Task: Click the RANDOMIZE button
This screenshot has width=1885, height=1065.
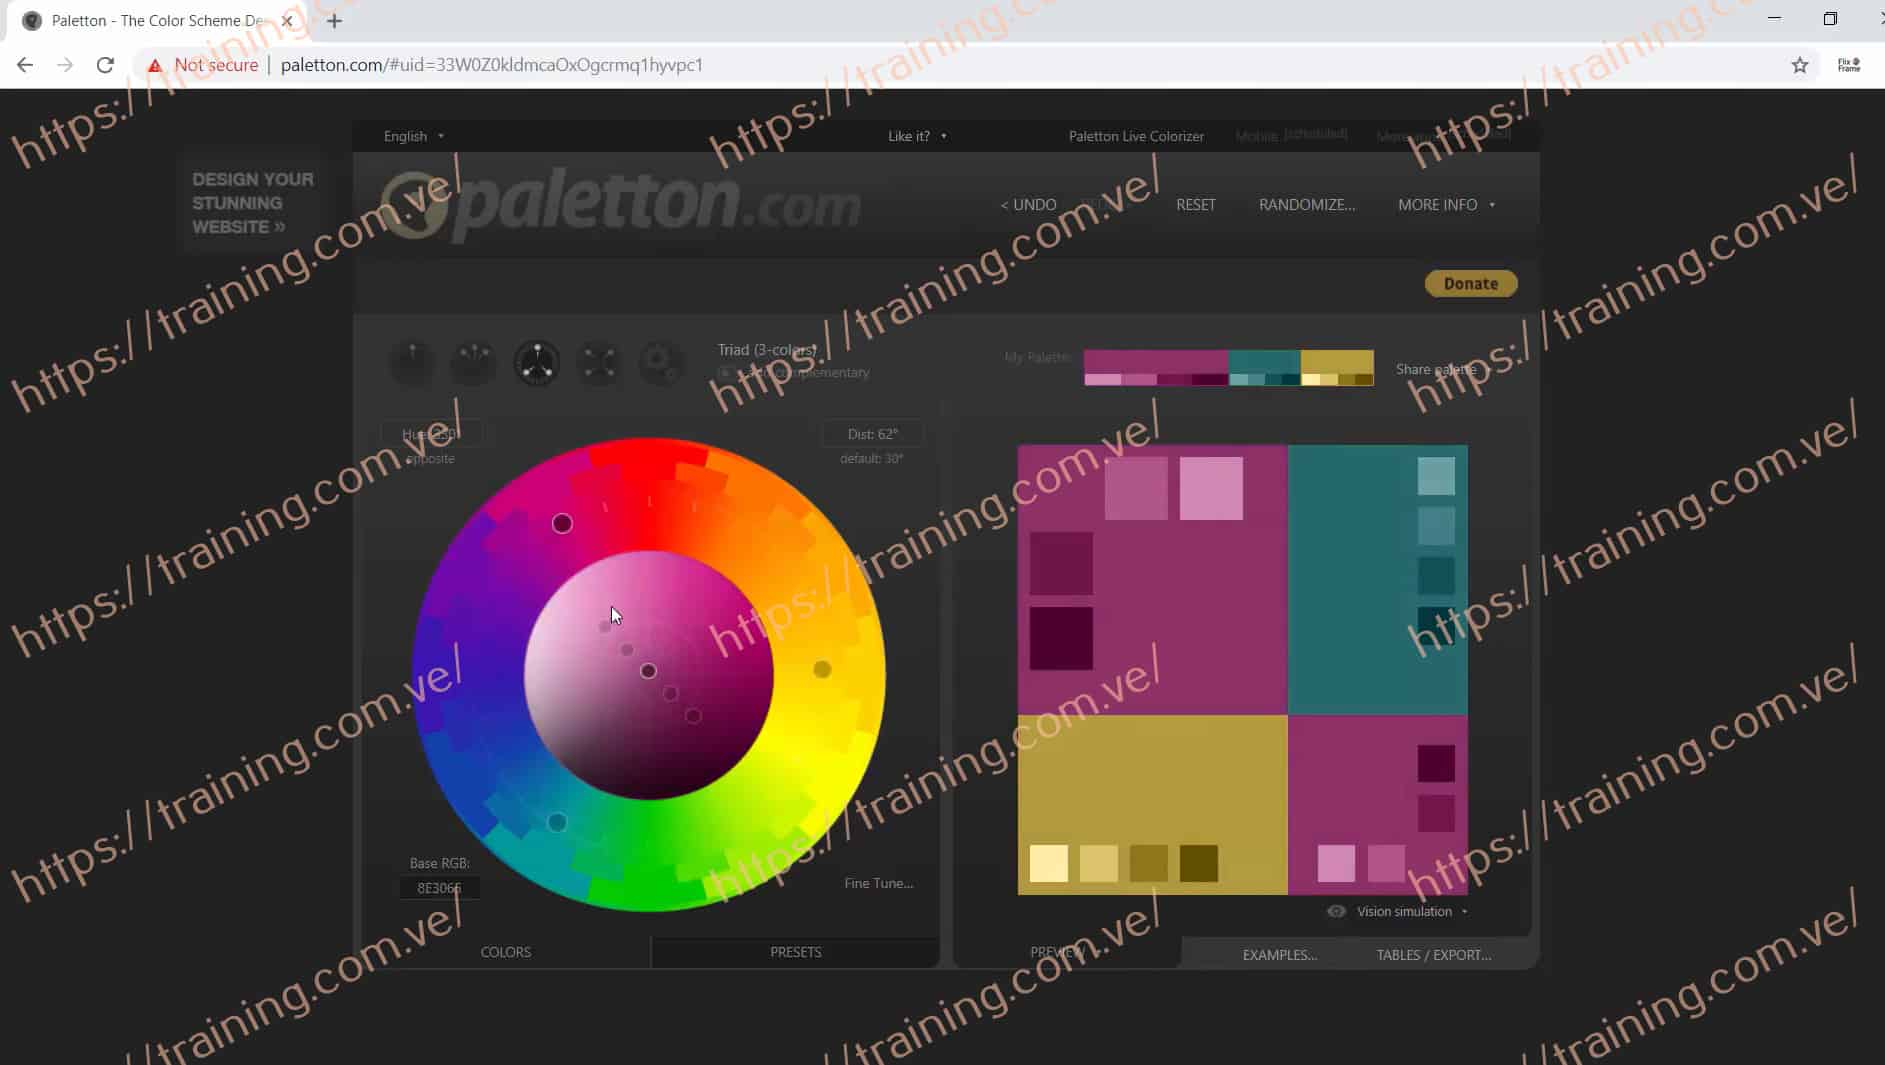Action: coord(1306,204)
